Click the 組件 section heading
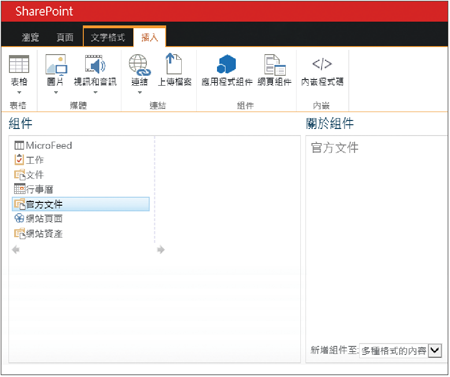 click(20, 124)
